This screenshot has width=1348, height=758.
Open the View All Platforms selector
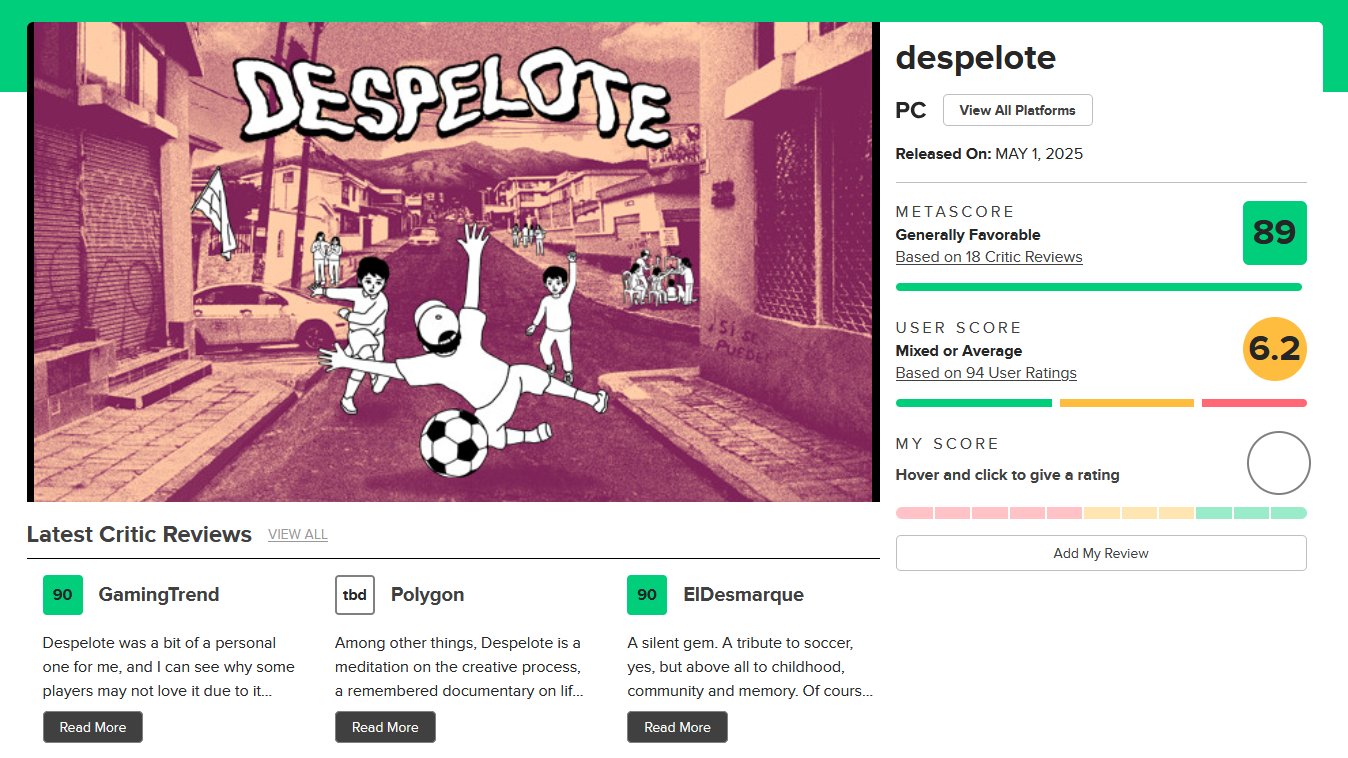(1017, 110)
